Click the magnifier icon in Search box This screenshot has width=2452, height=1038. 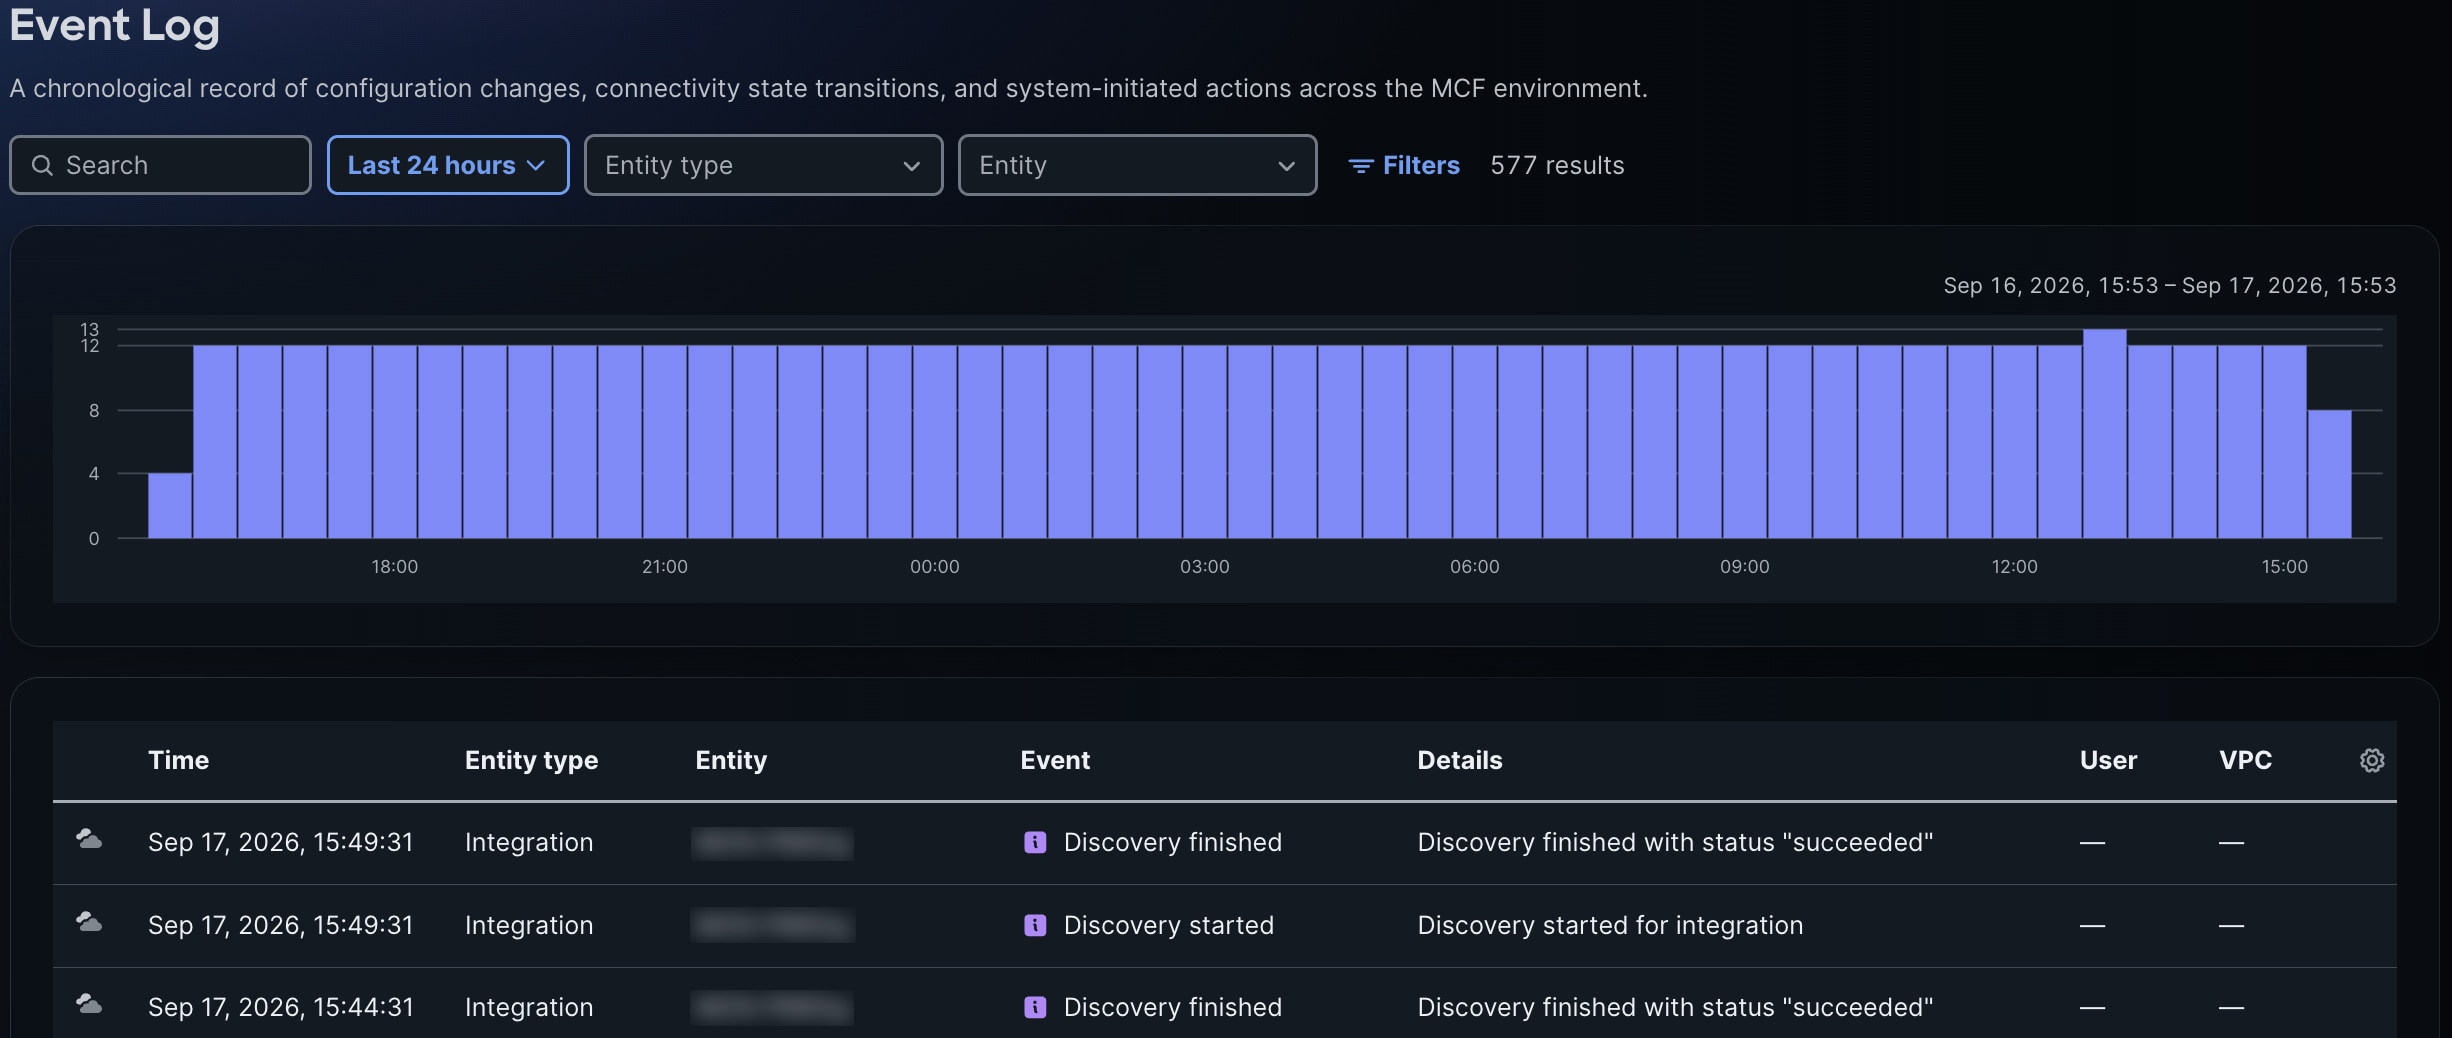pyautogui.click(x=42, y=165)
